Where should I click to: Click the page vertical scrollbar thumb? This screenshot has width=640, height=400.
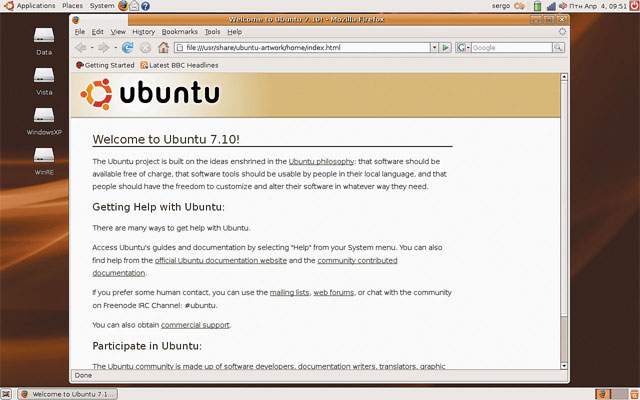click(x=564, y=198)
